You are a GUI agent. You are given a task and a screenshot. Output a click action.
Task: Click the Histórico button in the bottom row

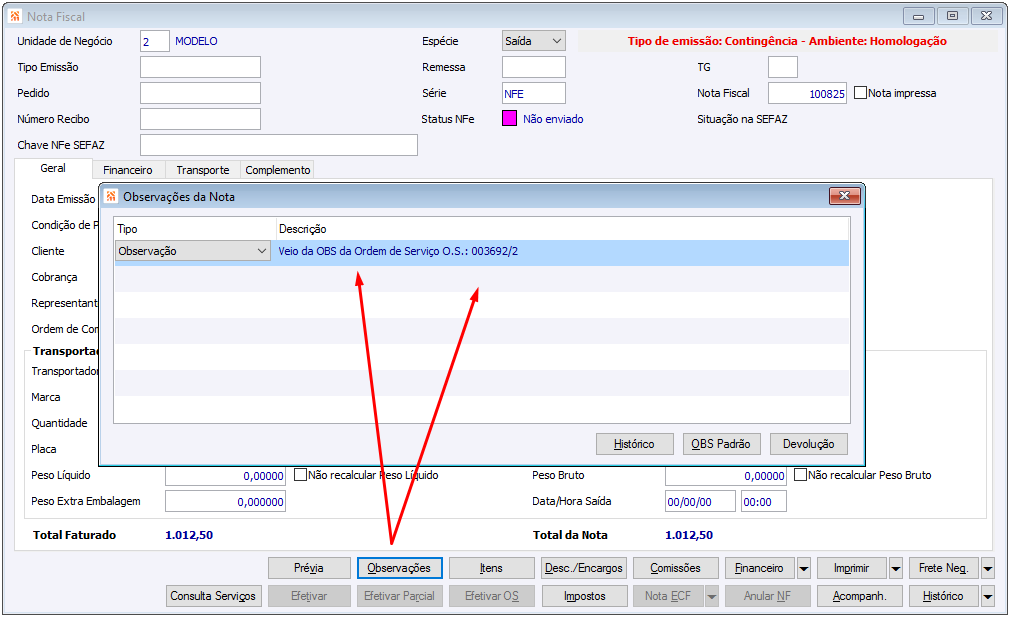click(x=943, y=596)
